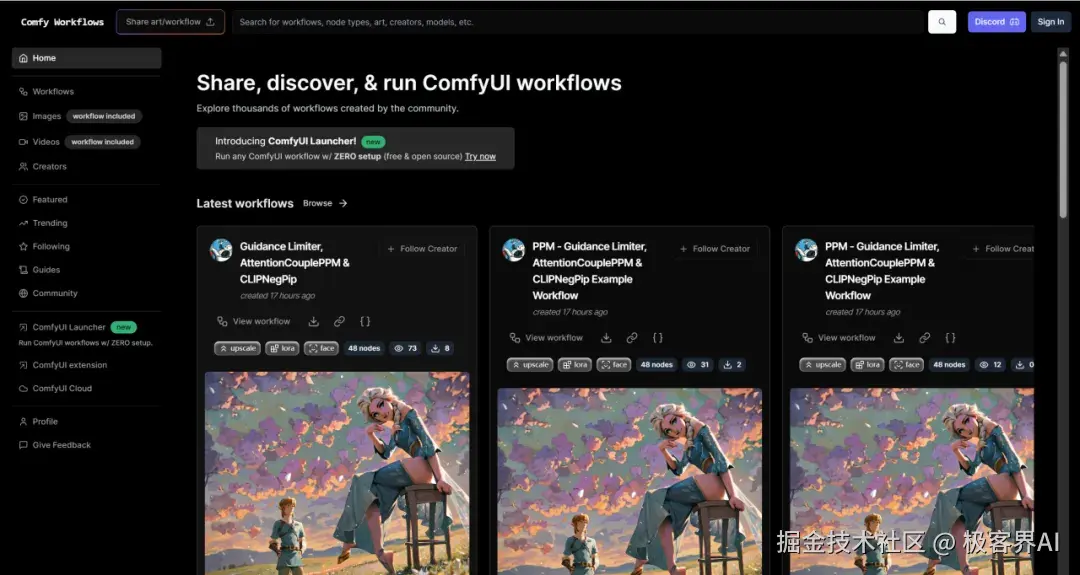Image resolution: width=1080 pixels, height=575 pixels.
Task: Open Featured in the sidebar
Action: (43, 200)
